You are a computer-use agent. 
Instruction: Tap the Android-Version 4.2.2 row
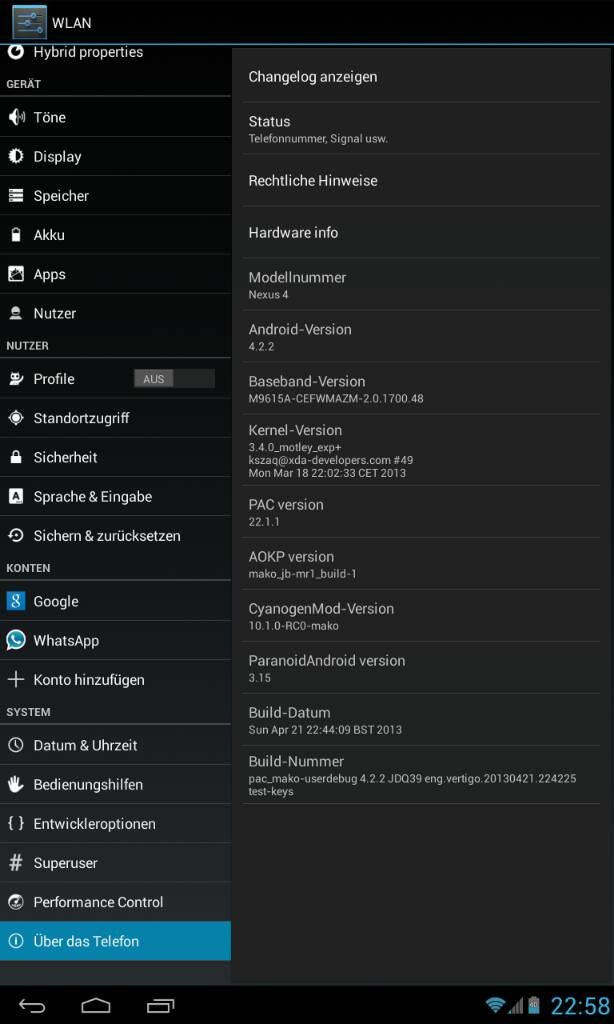point(421,336)
